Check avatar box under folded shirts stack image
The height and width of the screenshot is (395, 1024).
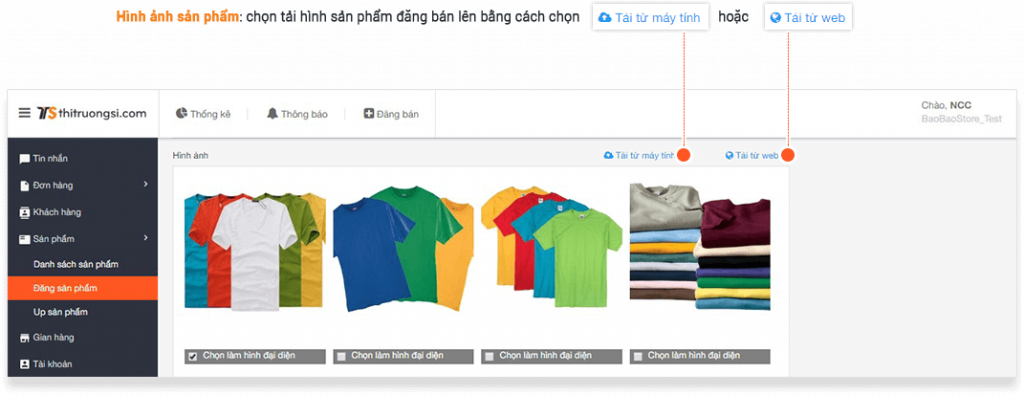point(637,356)
